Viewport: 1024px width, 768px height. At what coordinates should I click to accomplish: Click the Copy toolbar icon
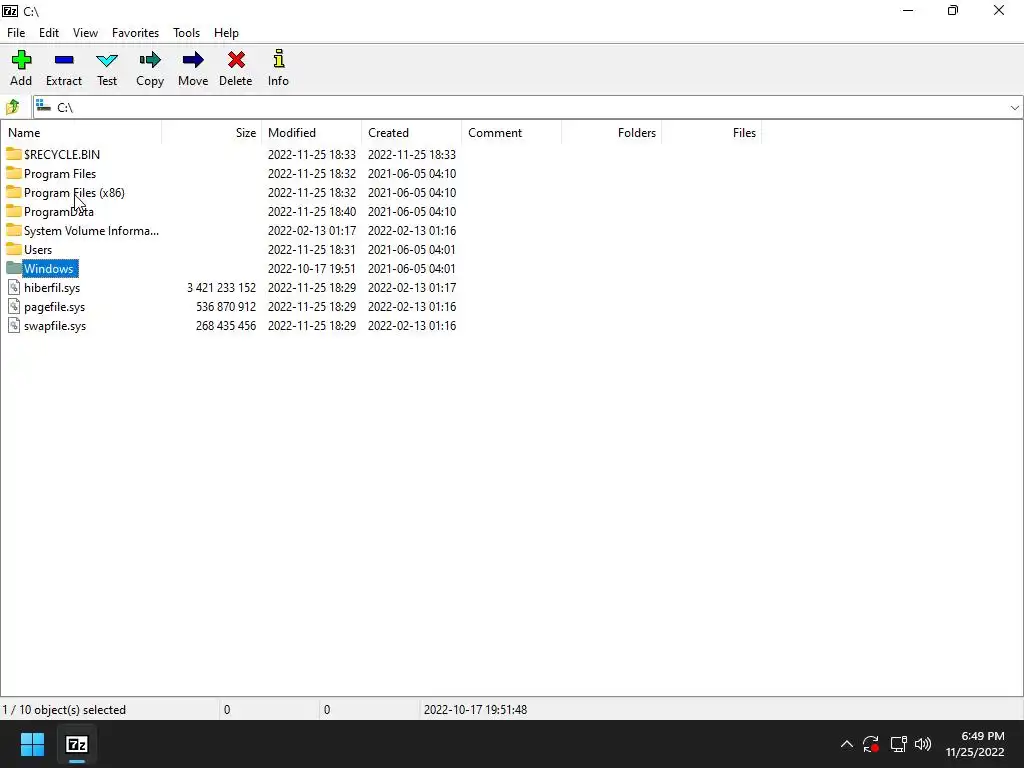point(150,60)
